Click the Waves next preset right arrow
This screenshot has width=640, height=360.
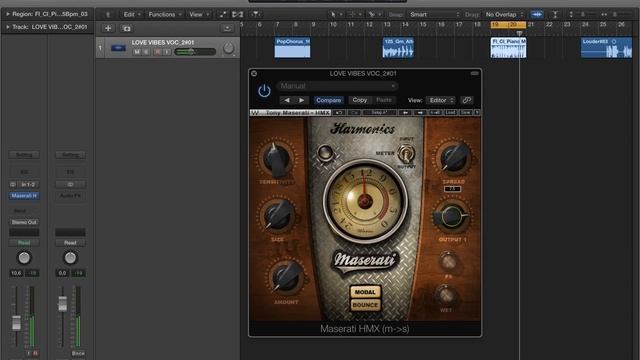tap(420, 112)
